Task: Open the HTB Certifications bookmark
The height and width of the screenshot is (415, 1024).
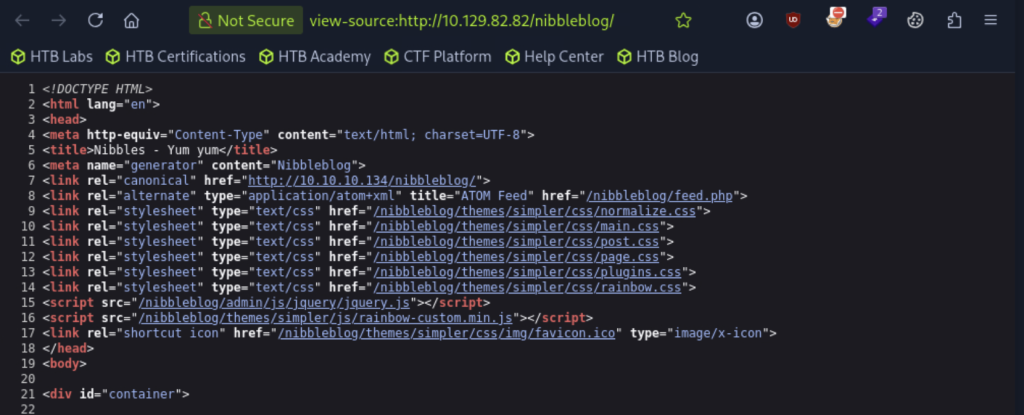Action: [176, 57]
